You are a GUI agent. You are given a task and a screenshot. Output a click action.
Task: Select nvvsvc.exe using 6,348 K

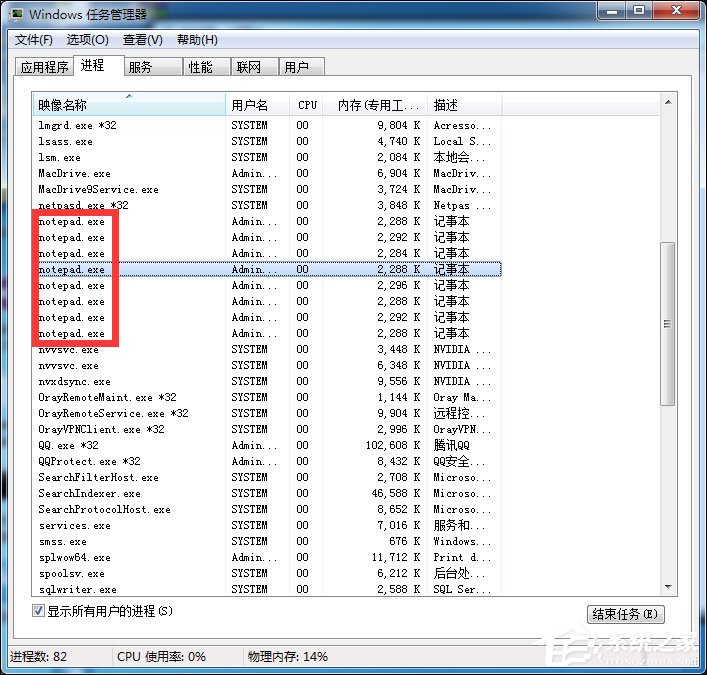point(267,366)
